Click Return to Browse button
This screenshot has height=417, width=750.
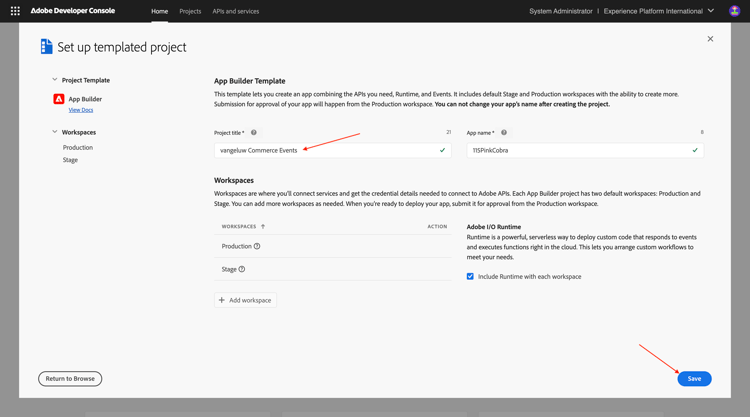[x=70, y=379]
